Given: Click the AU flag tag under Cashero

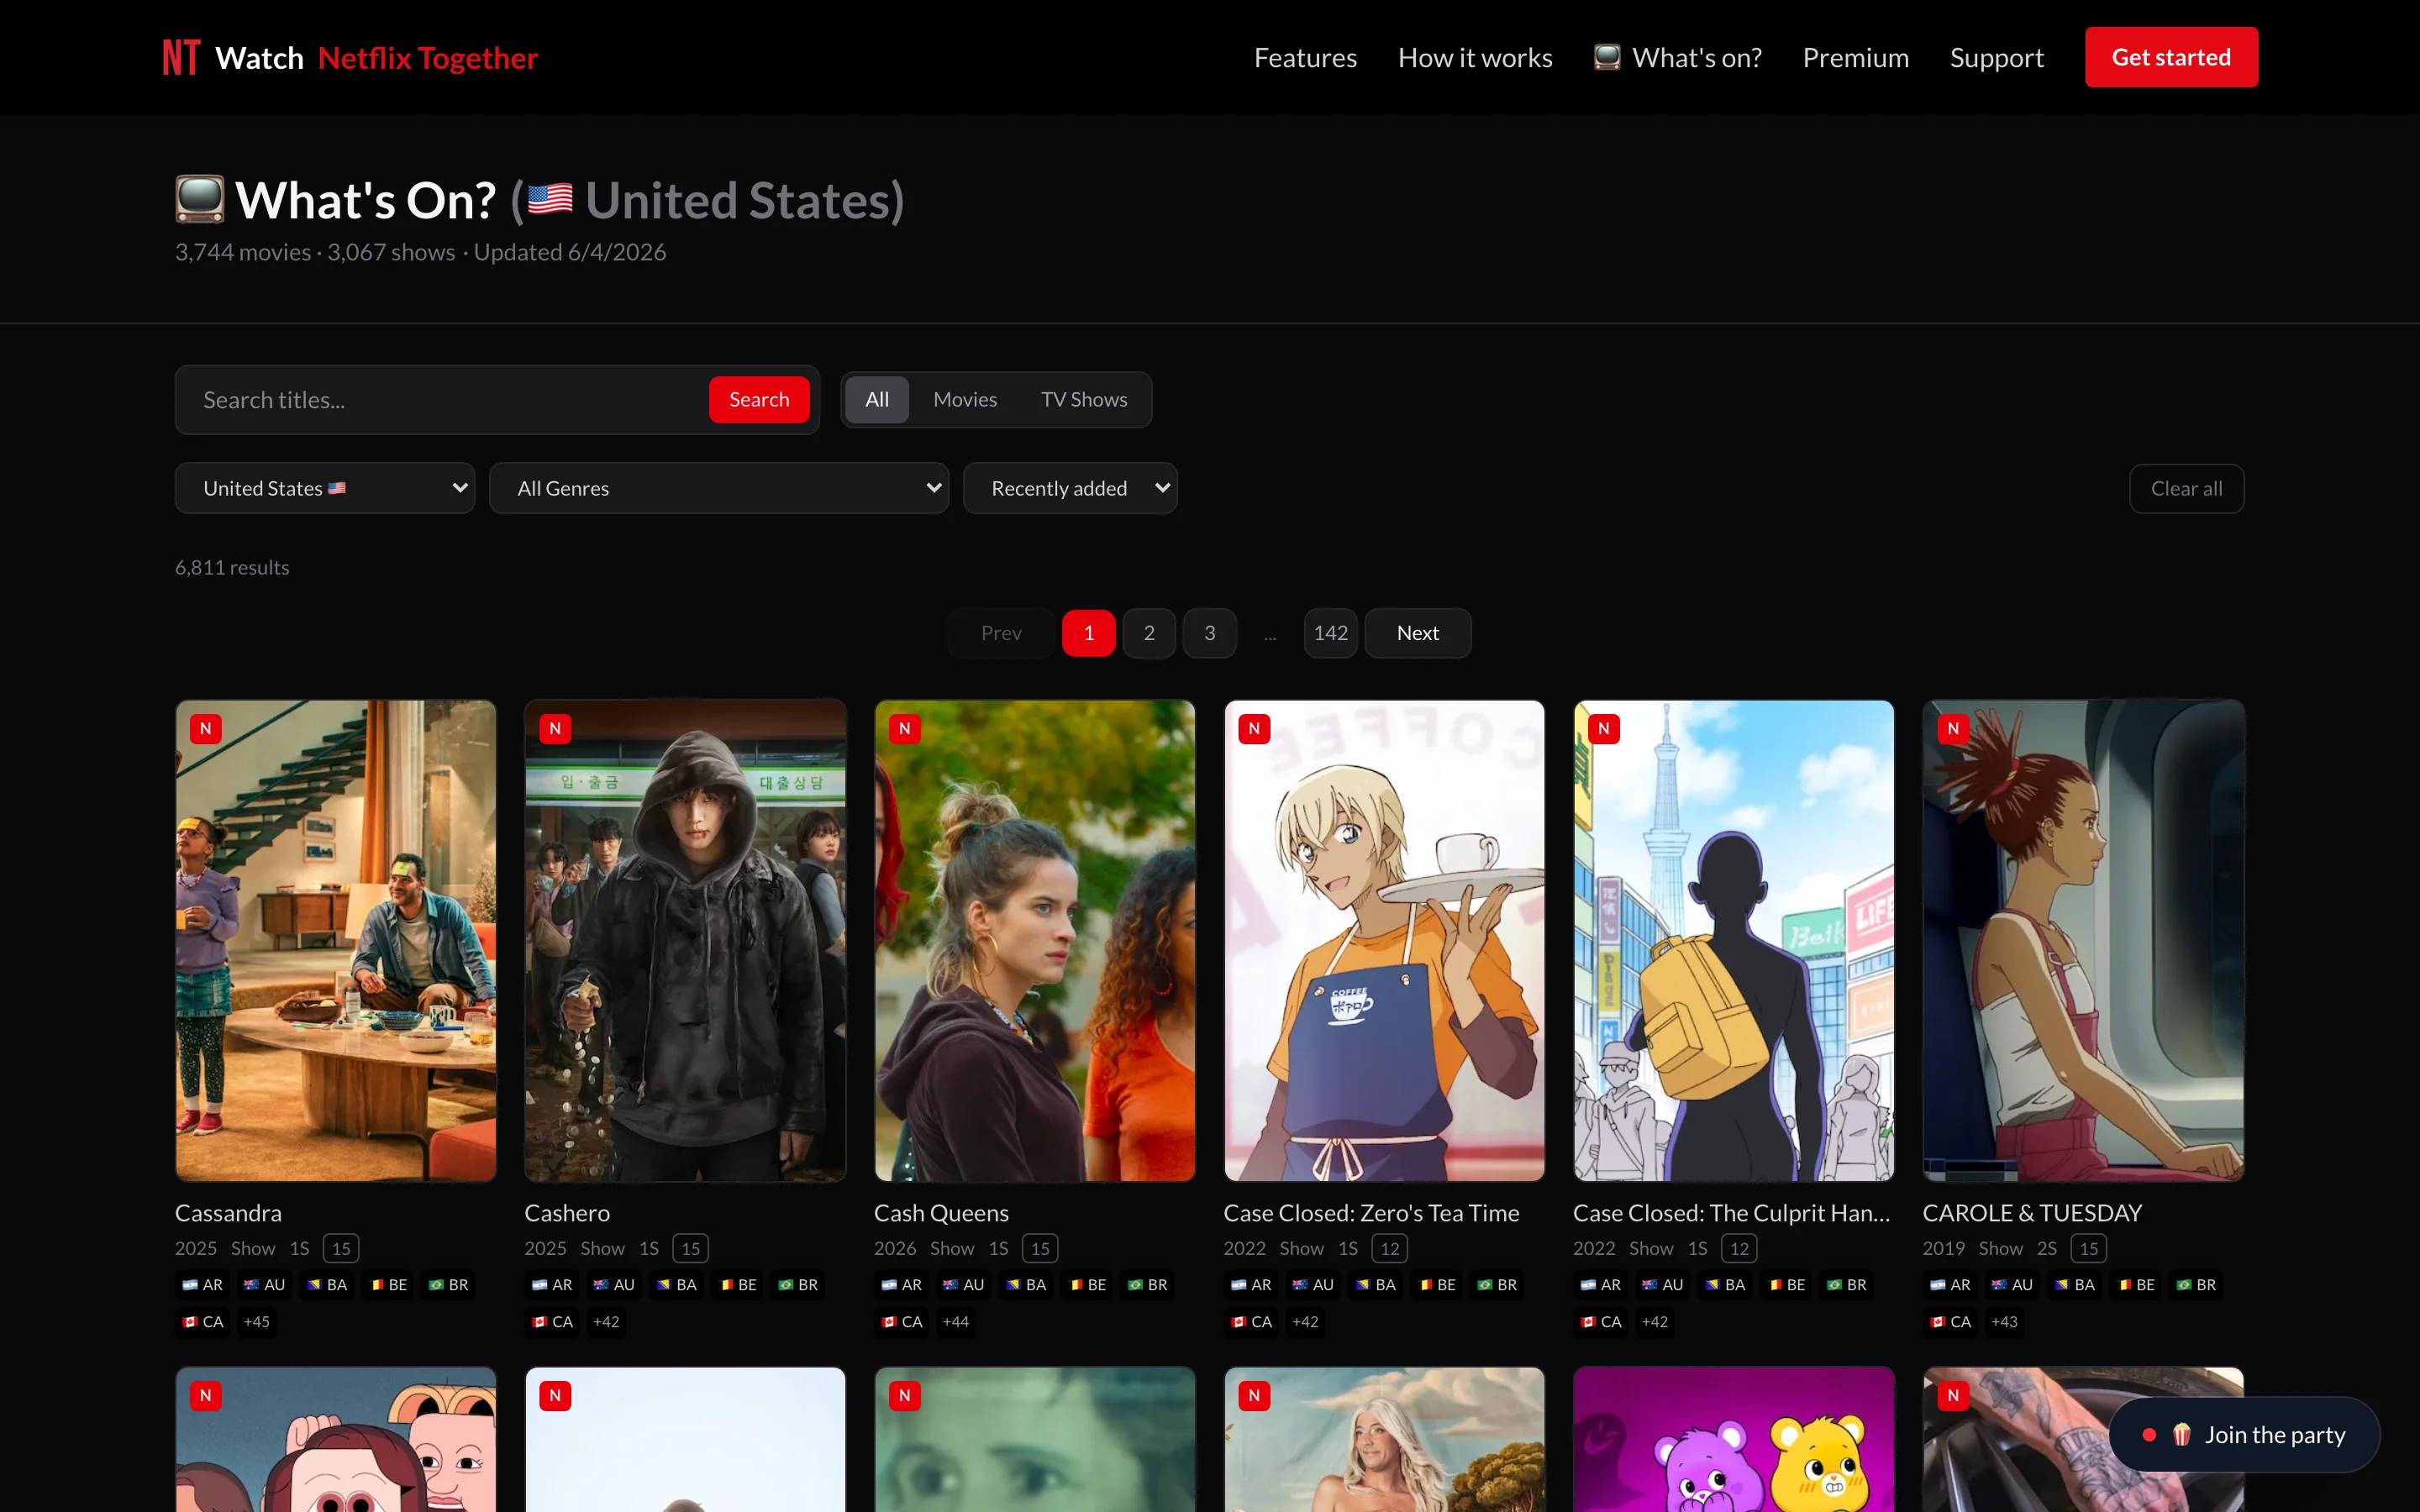Looking at the screenshot, I should pos(613,1285).
